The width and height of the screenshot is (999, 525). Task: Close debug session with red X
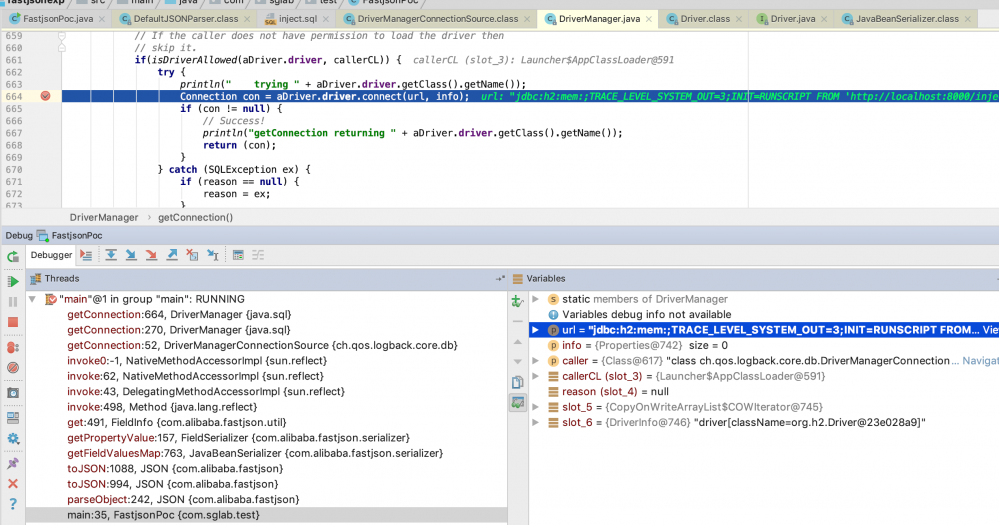click(13, 484)
